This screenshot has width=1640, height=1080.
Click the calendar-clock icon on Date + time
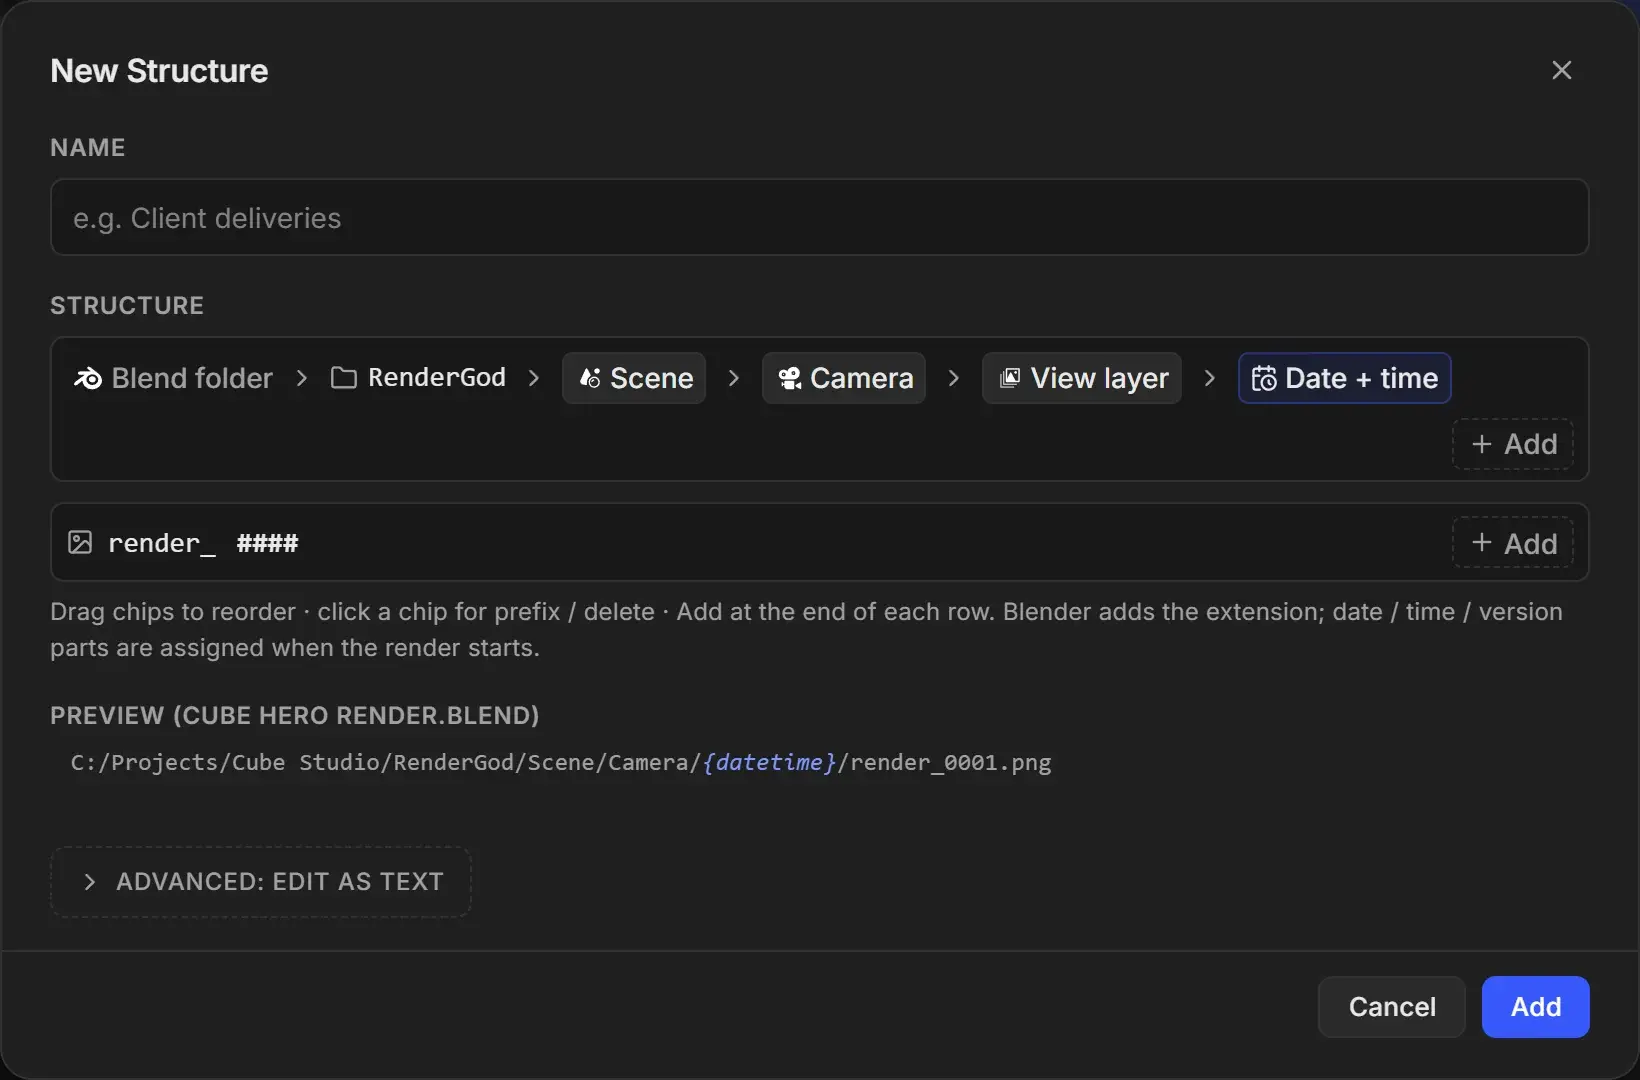click(x=1264, y=379)
